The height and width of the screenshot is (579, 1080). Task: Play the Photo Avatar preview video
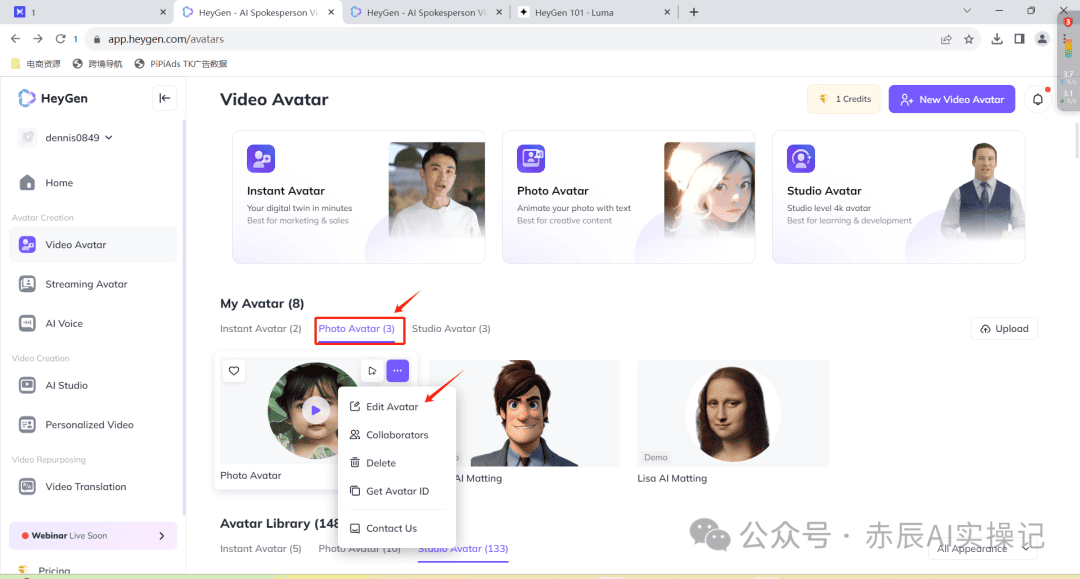click(317, 410)
